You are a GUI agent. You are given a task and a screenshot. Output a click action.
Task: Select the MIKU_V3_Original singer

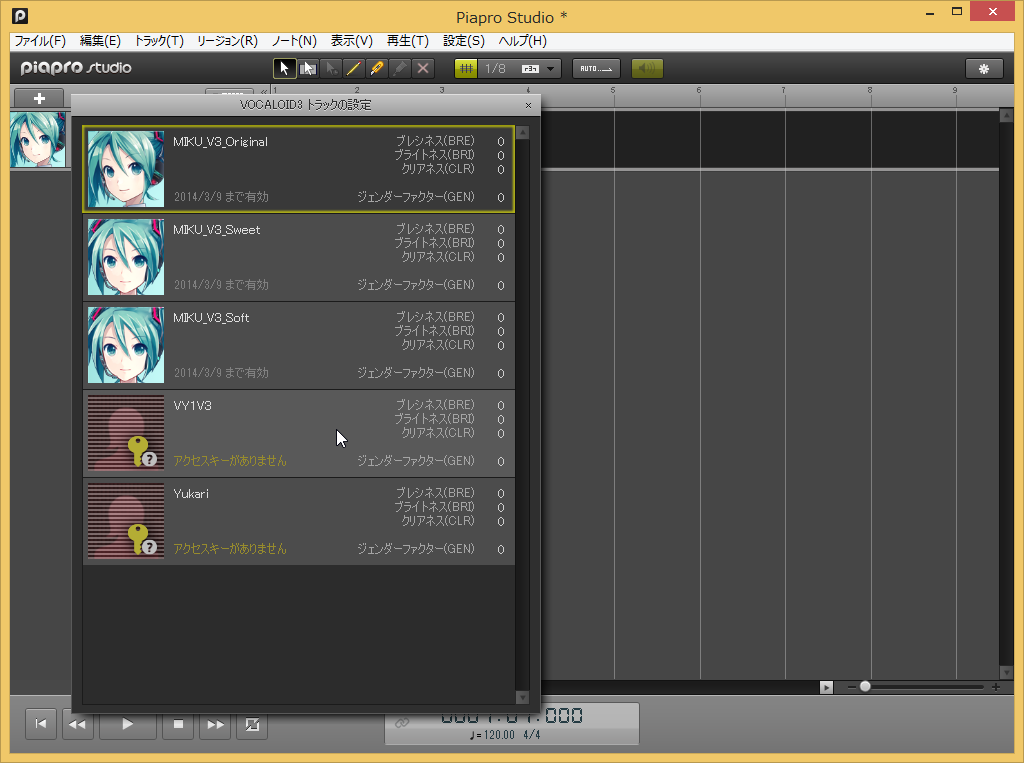coord(298,169)
